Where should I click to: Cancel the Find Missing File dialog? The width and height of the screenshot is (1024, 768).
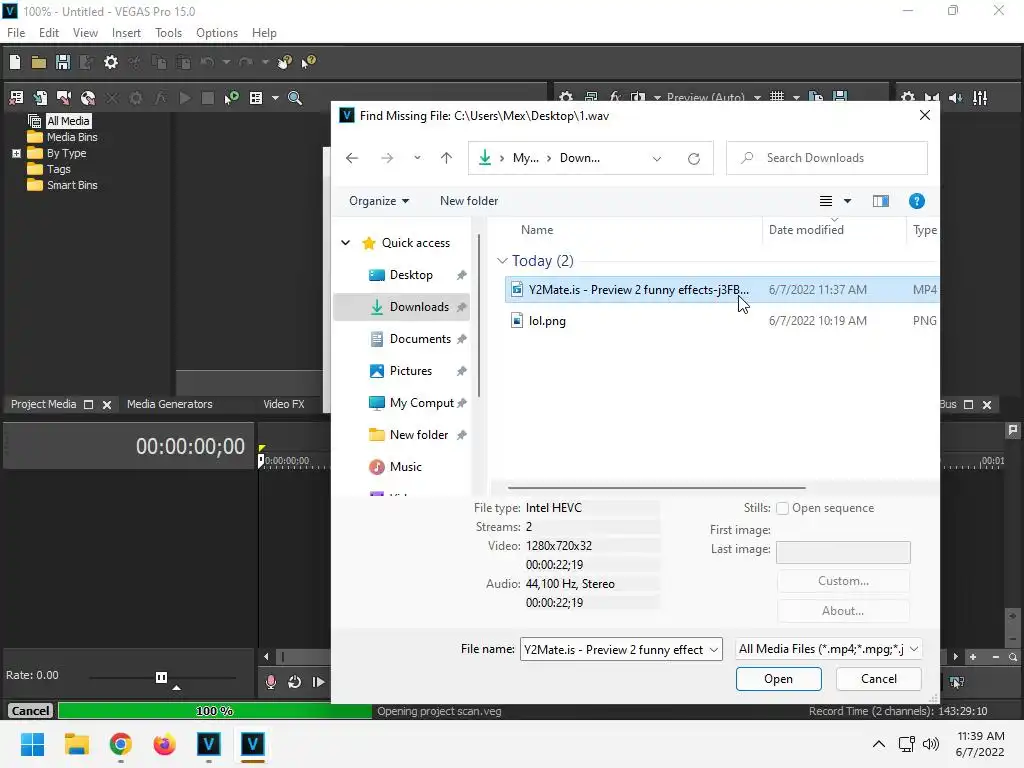click(878, 679)
